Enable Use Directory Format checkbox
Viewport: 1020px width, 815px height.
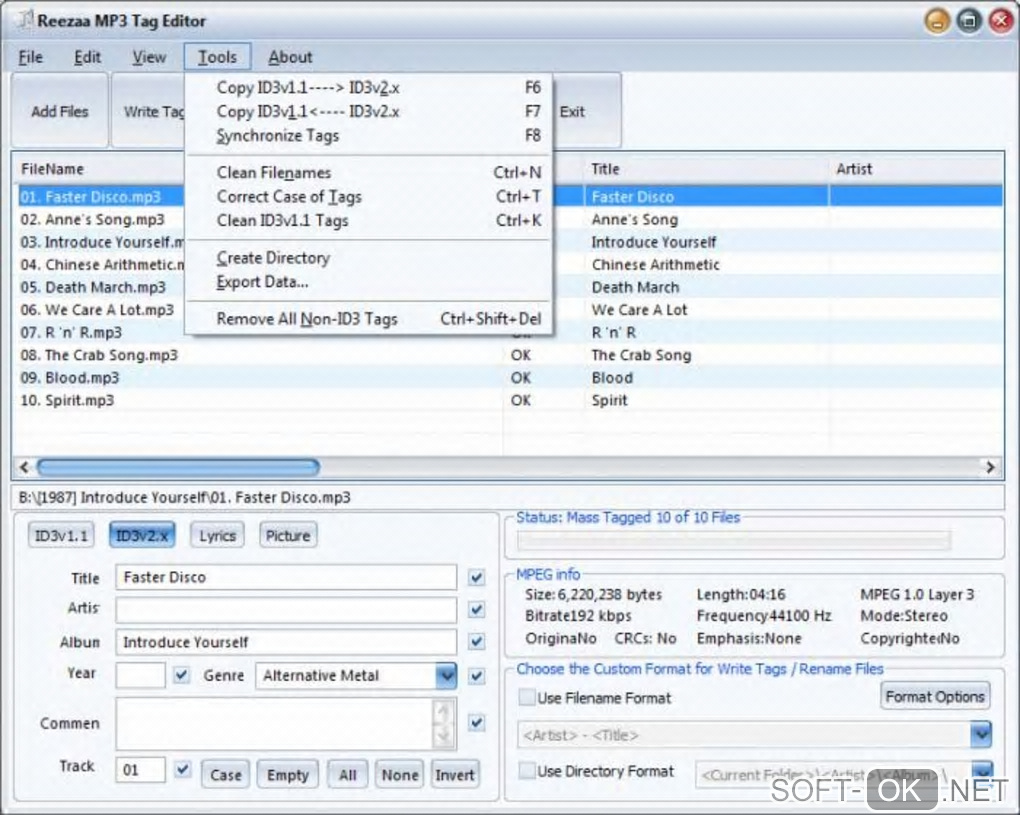(x=526, y=771)
